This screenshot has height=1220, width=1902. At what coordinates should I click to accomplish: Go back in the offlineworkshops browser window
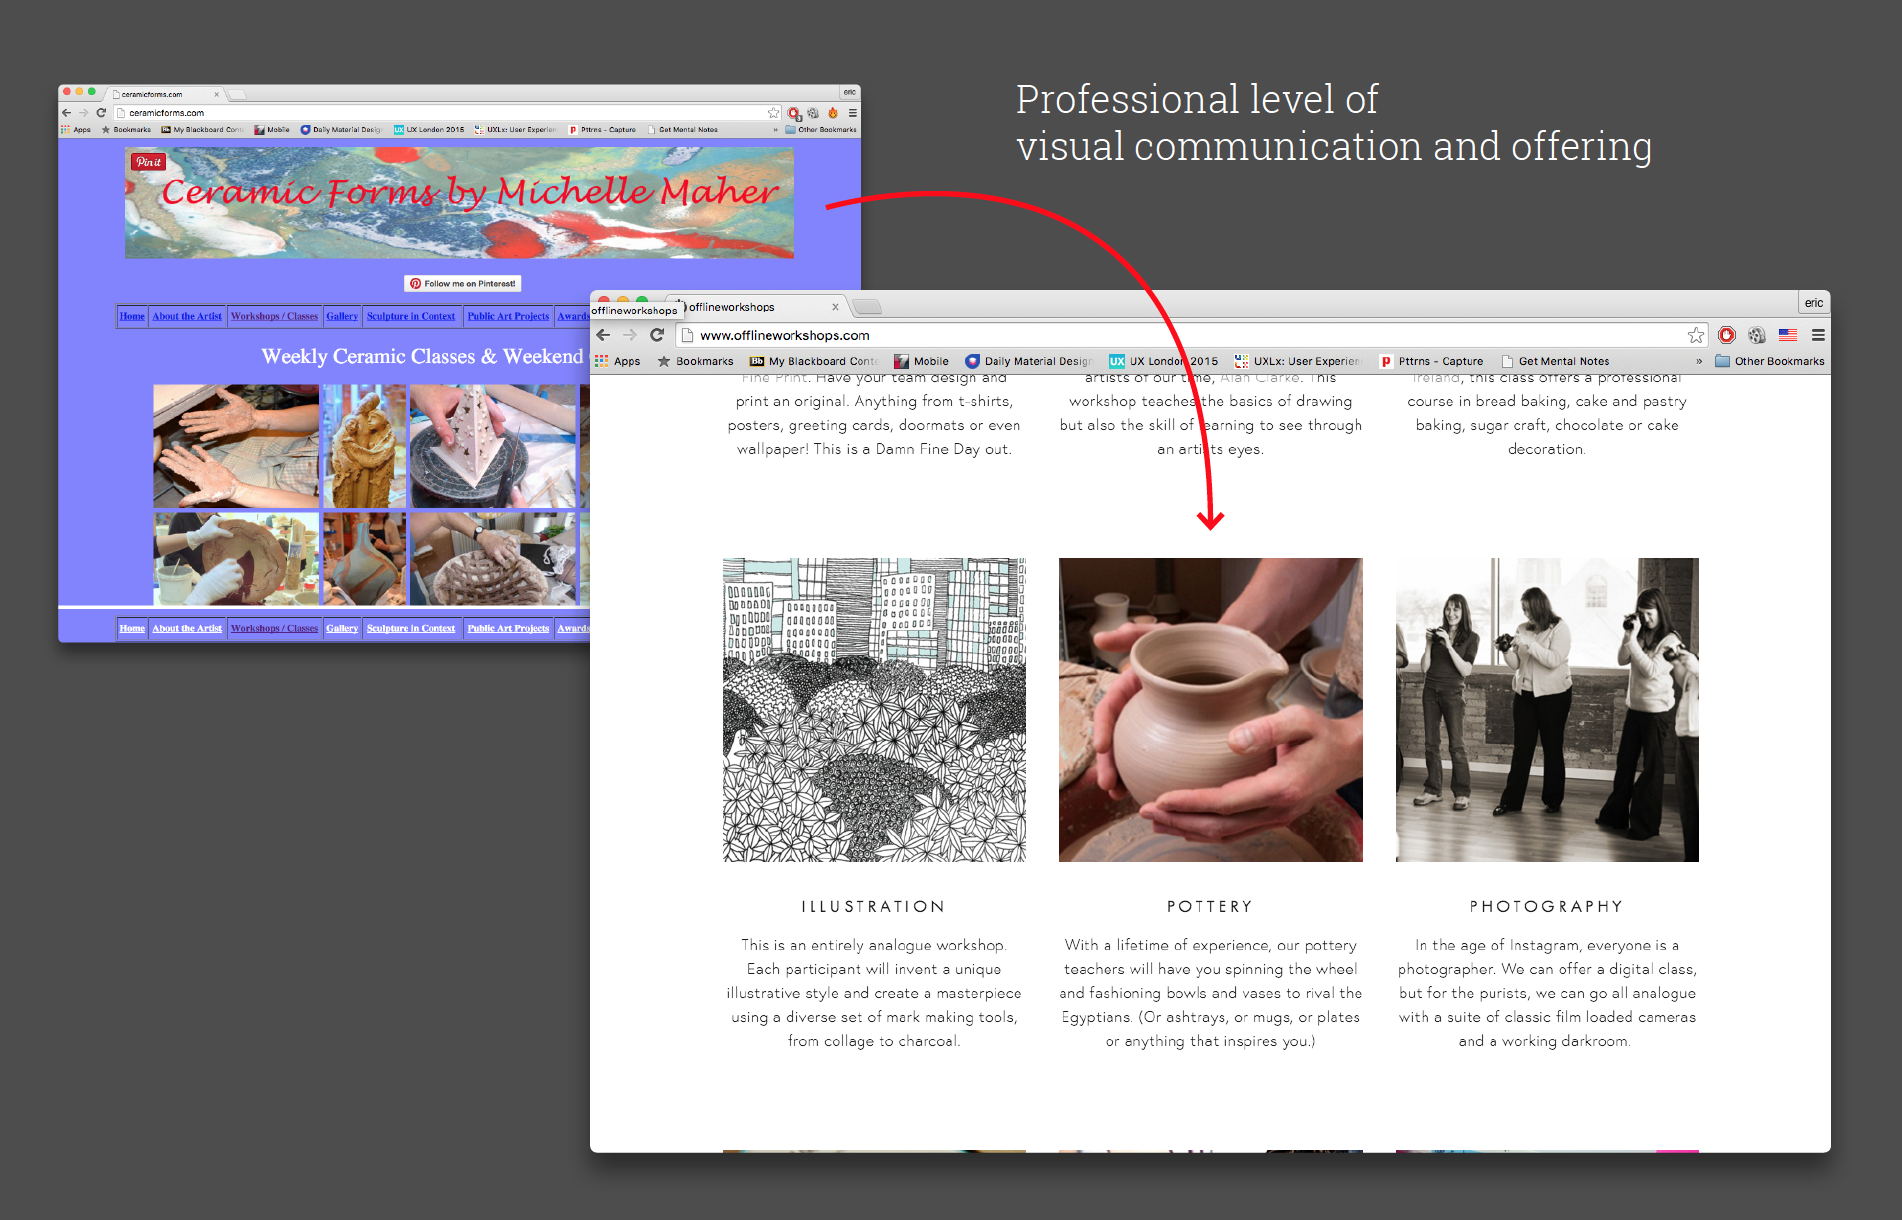pyautogui.click(x=603, y=335)
